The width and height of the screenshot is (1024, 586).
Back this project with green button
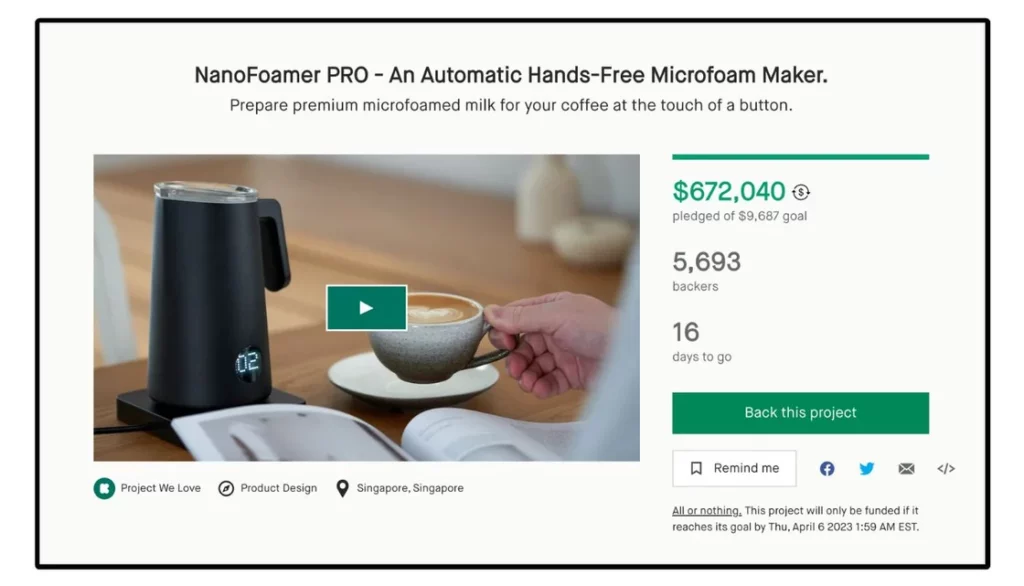click(x=800, y=413)
